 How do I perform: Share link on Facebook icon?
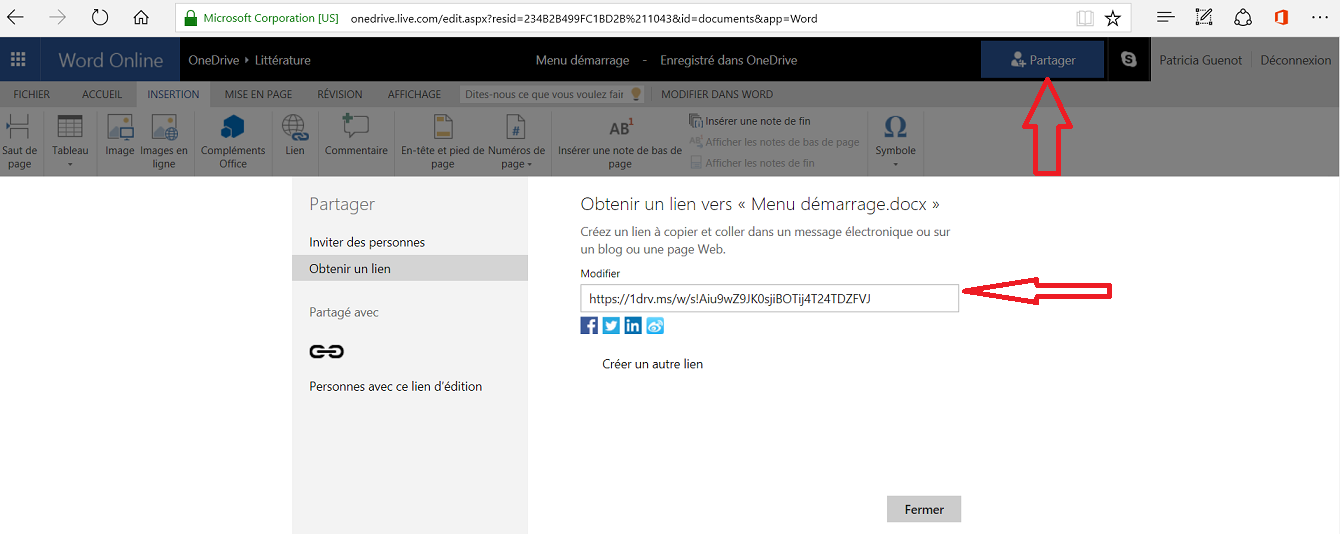[589, 325]
